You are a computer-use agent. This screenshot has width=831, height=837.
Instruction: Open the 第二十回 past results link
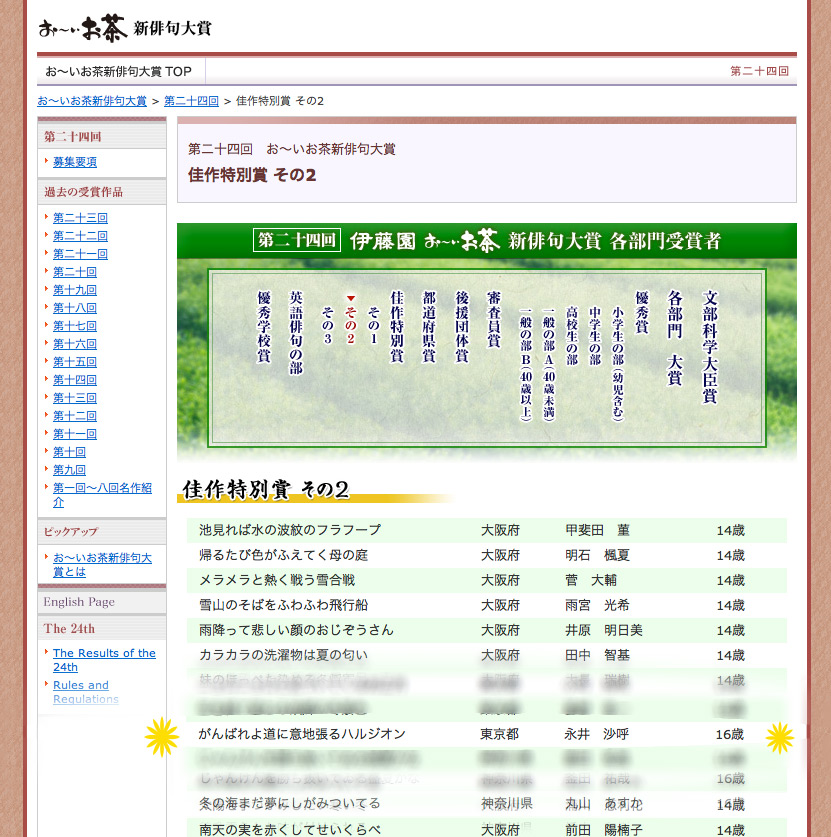(x=75, y=272)
